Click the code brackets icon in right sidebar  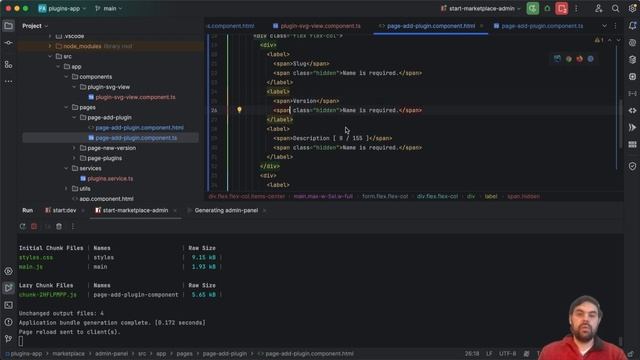[x=632, y=111]
